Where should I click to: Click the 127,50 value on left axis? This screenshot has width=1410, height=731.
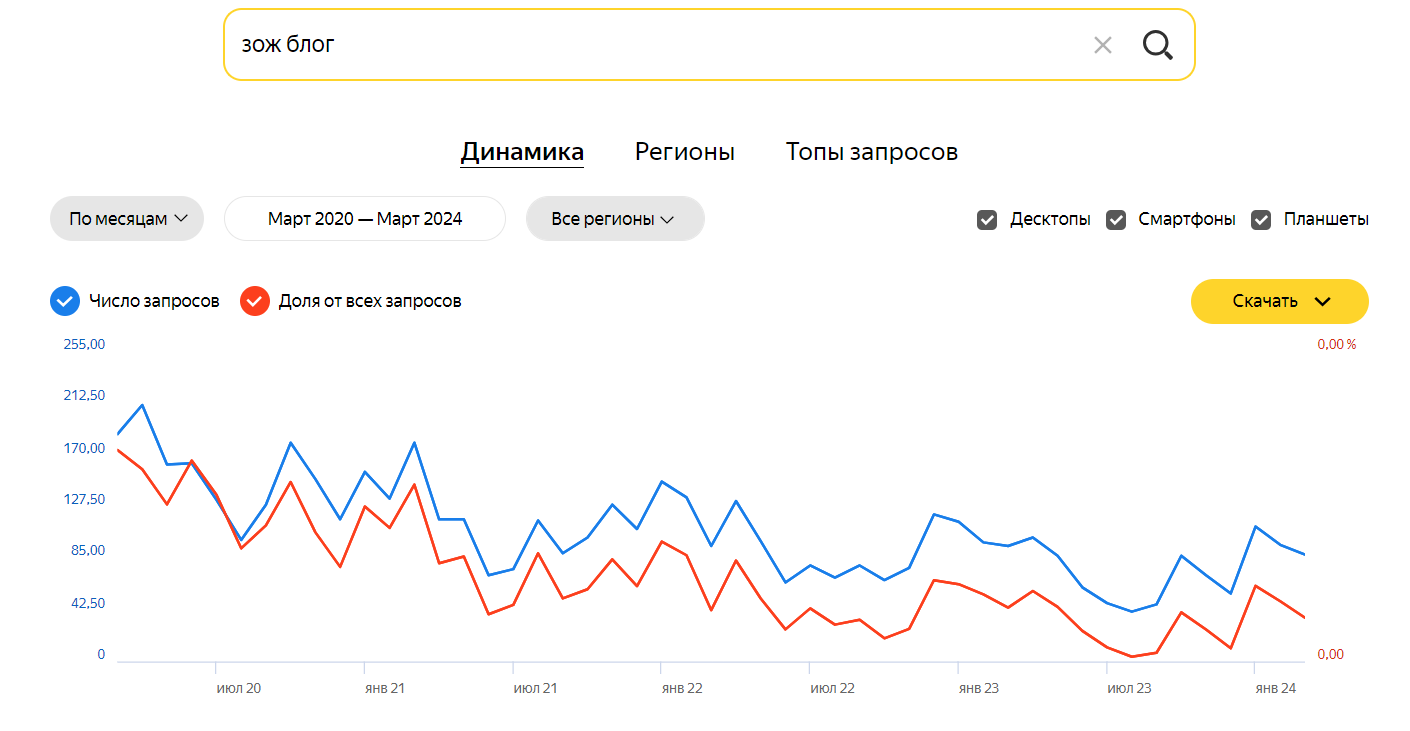pos(85,499)
